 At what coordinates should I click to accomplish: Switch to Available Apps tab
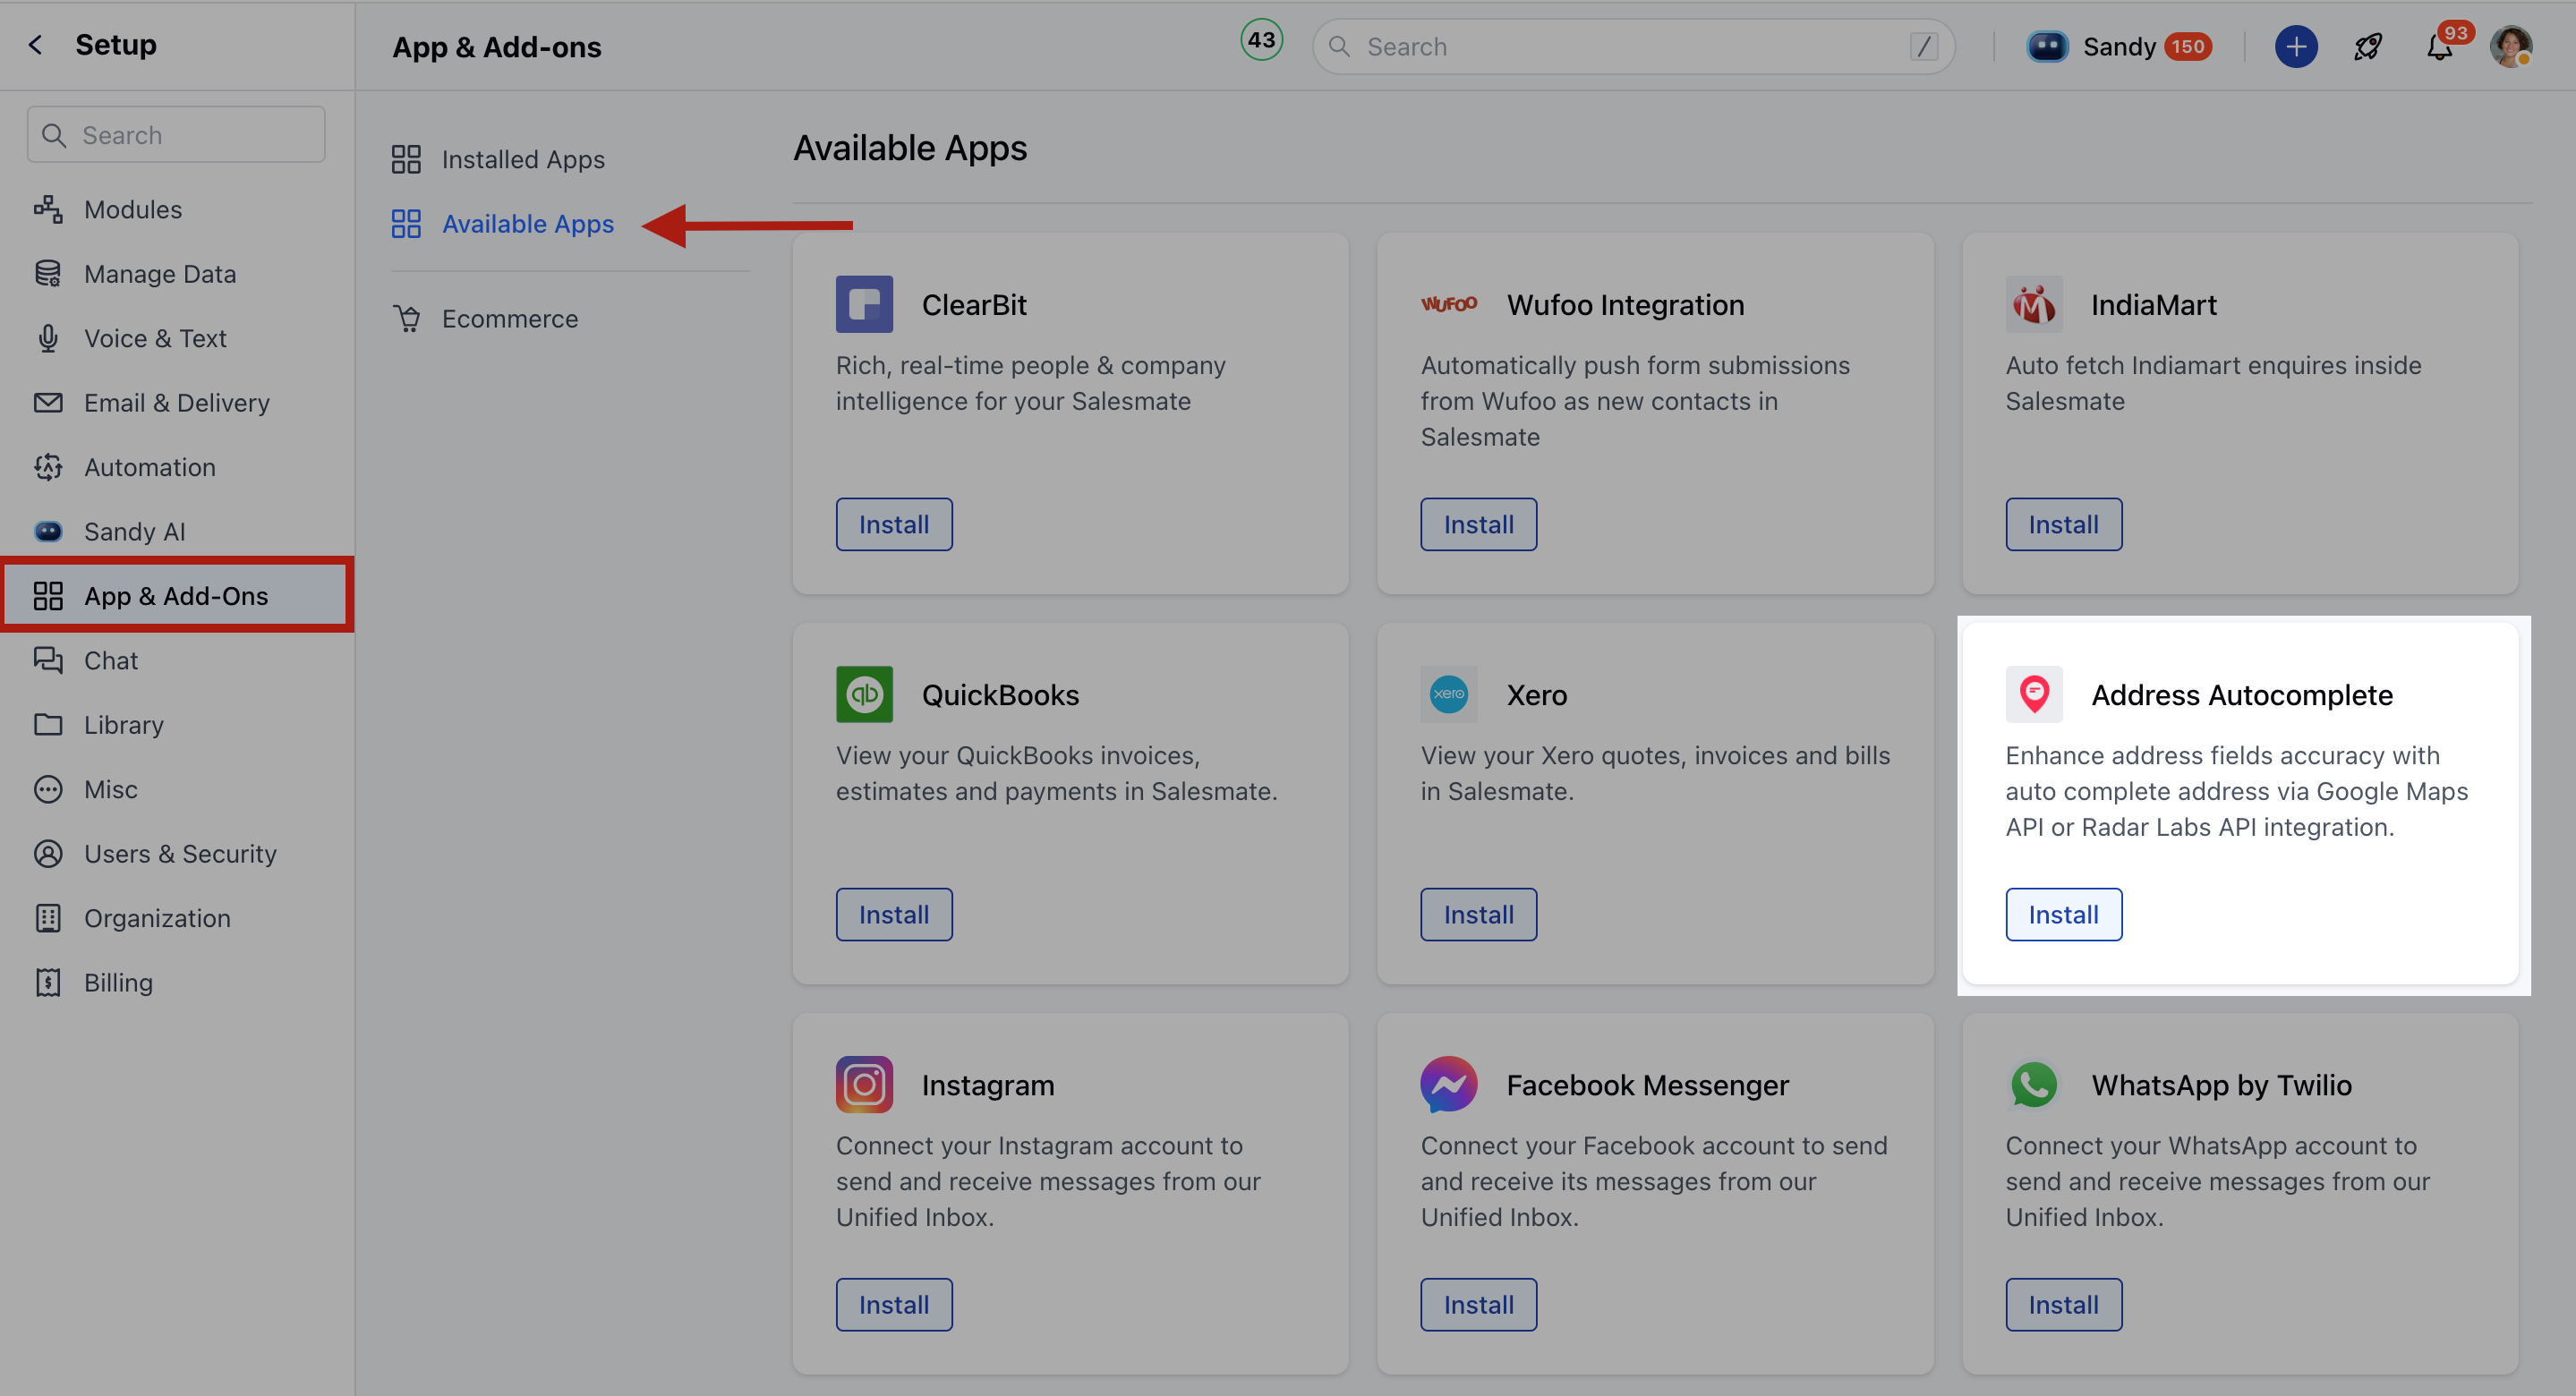pos(503,223)
